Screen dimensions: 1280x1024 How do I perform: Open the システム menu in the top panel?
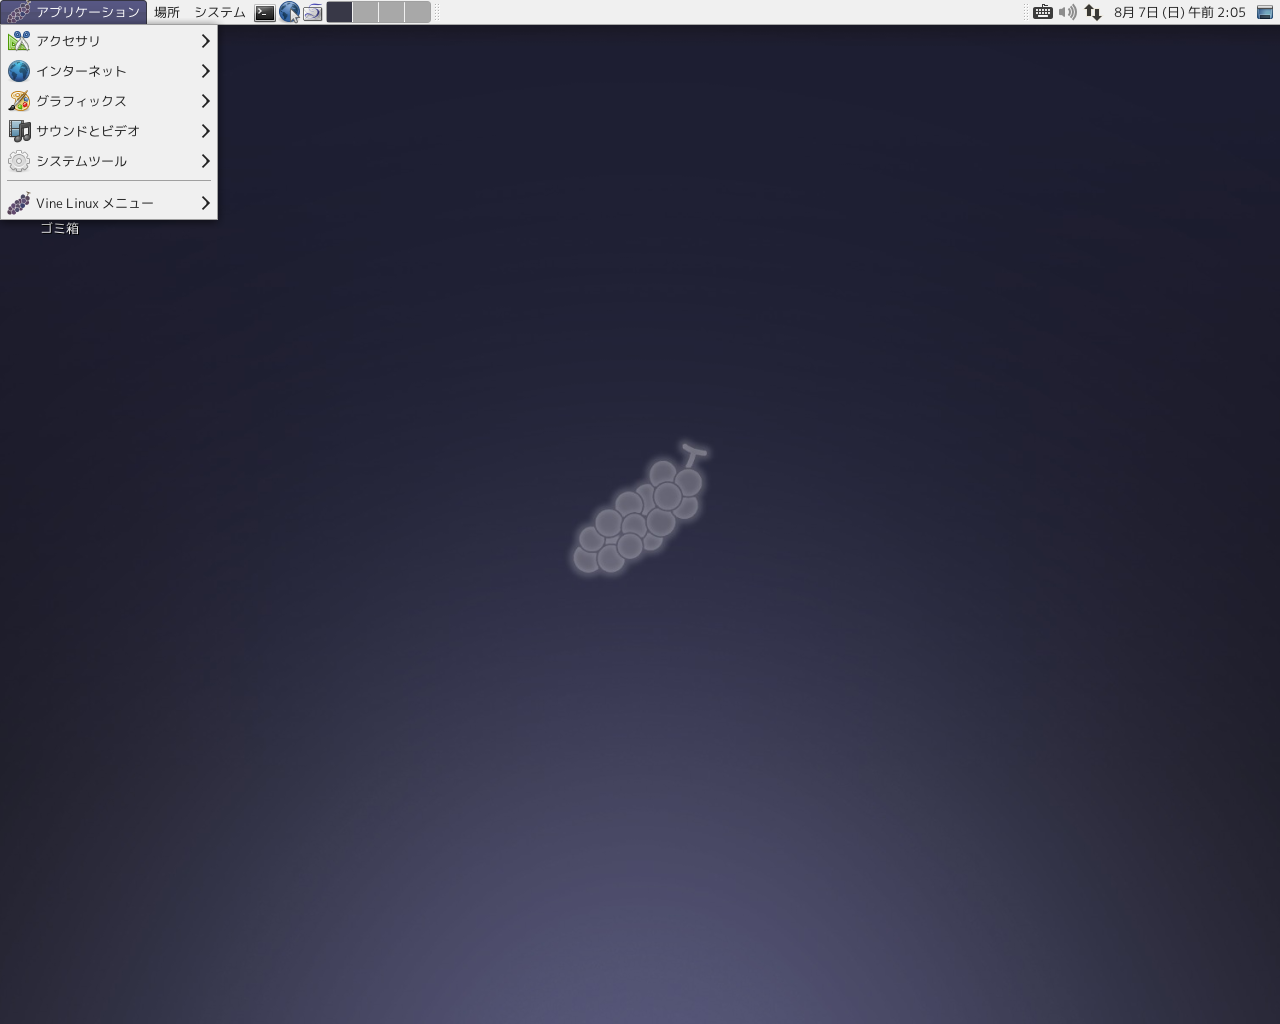[220, 12]
